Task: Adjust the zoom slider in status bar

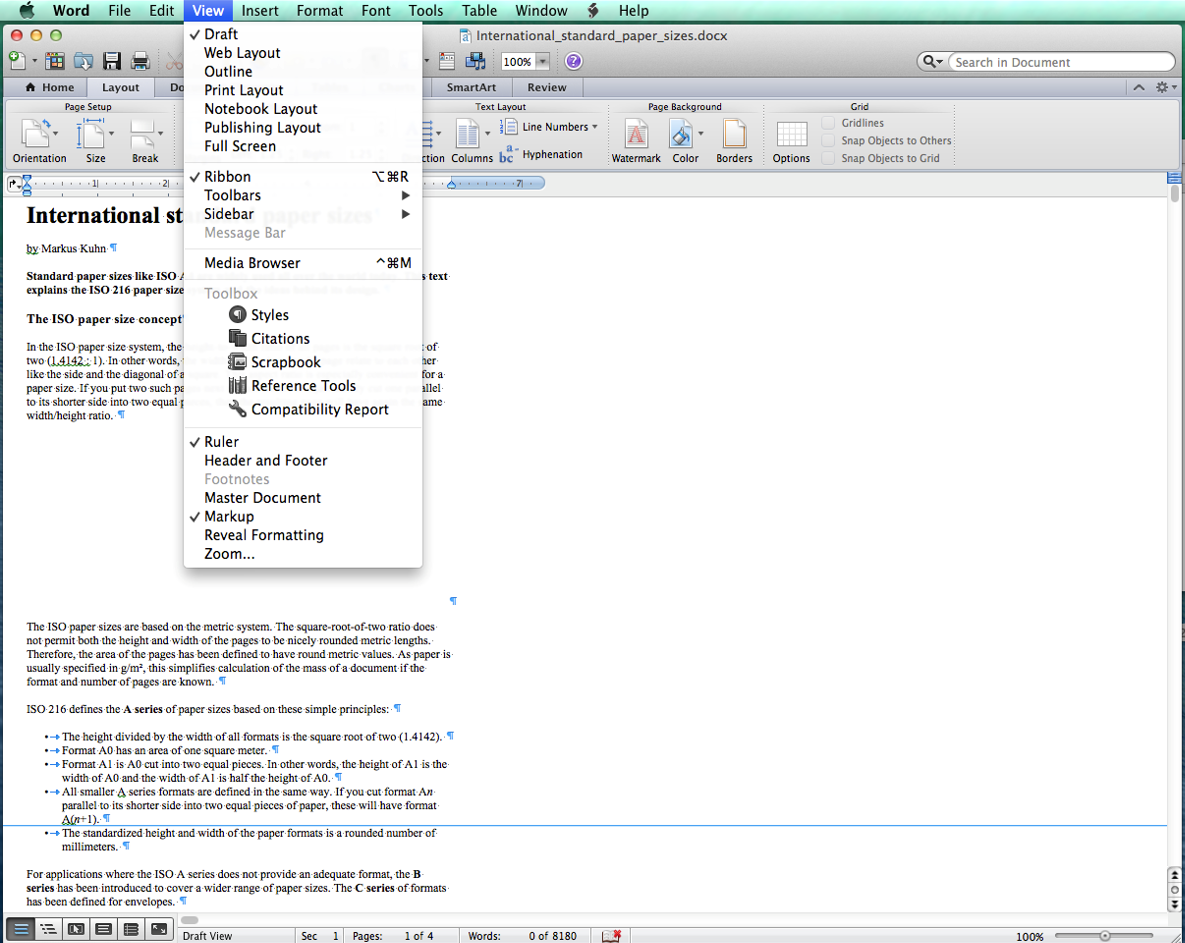Action: click(1105, 936)
